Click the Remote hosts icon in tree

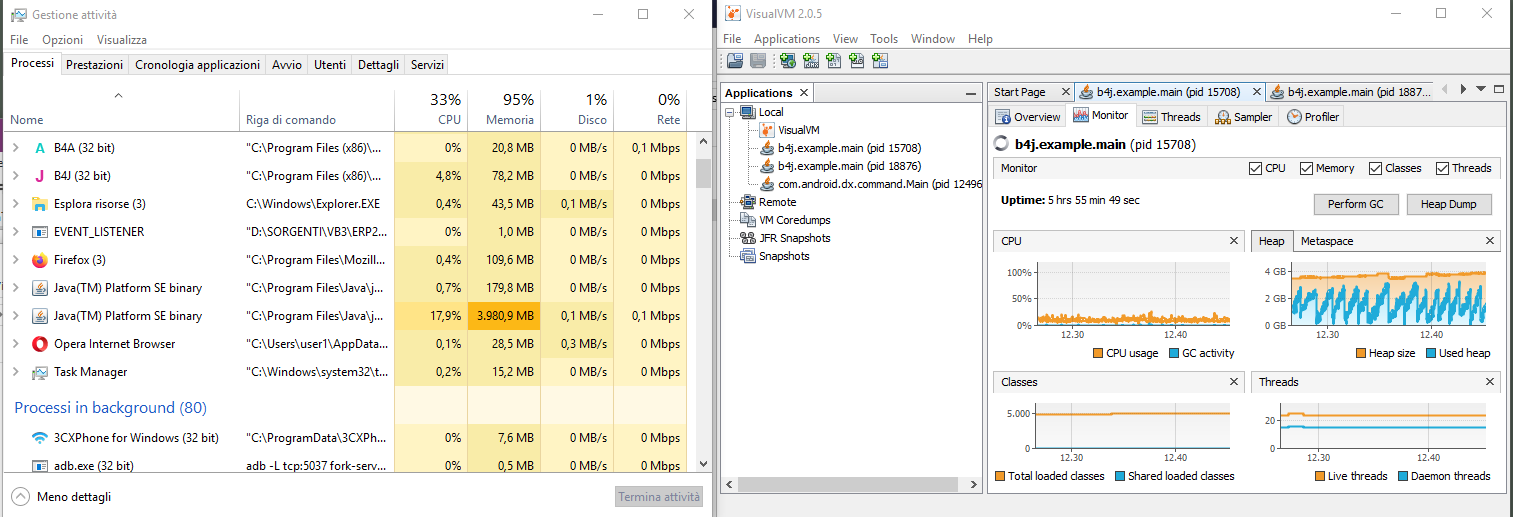(x=749, y=202)
